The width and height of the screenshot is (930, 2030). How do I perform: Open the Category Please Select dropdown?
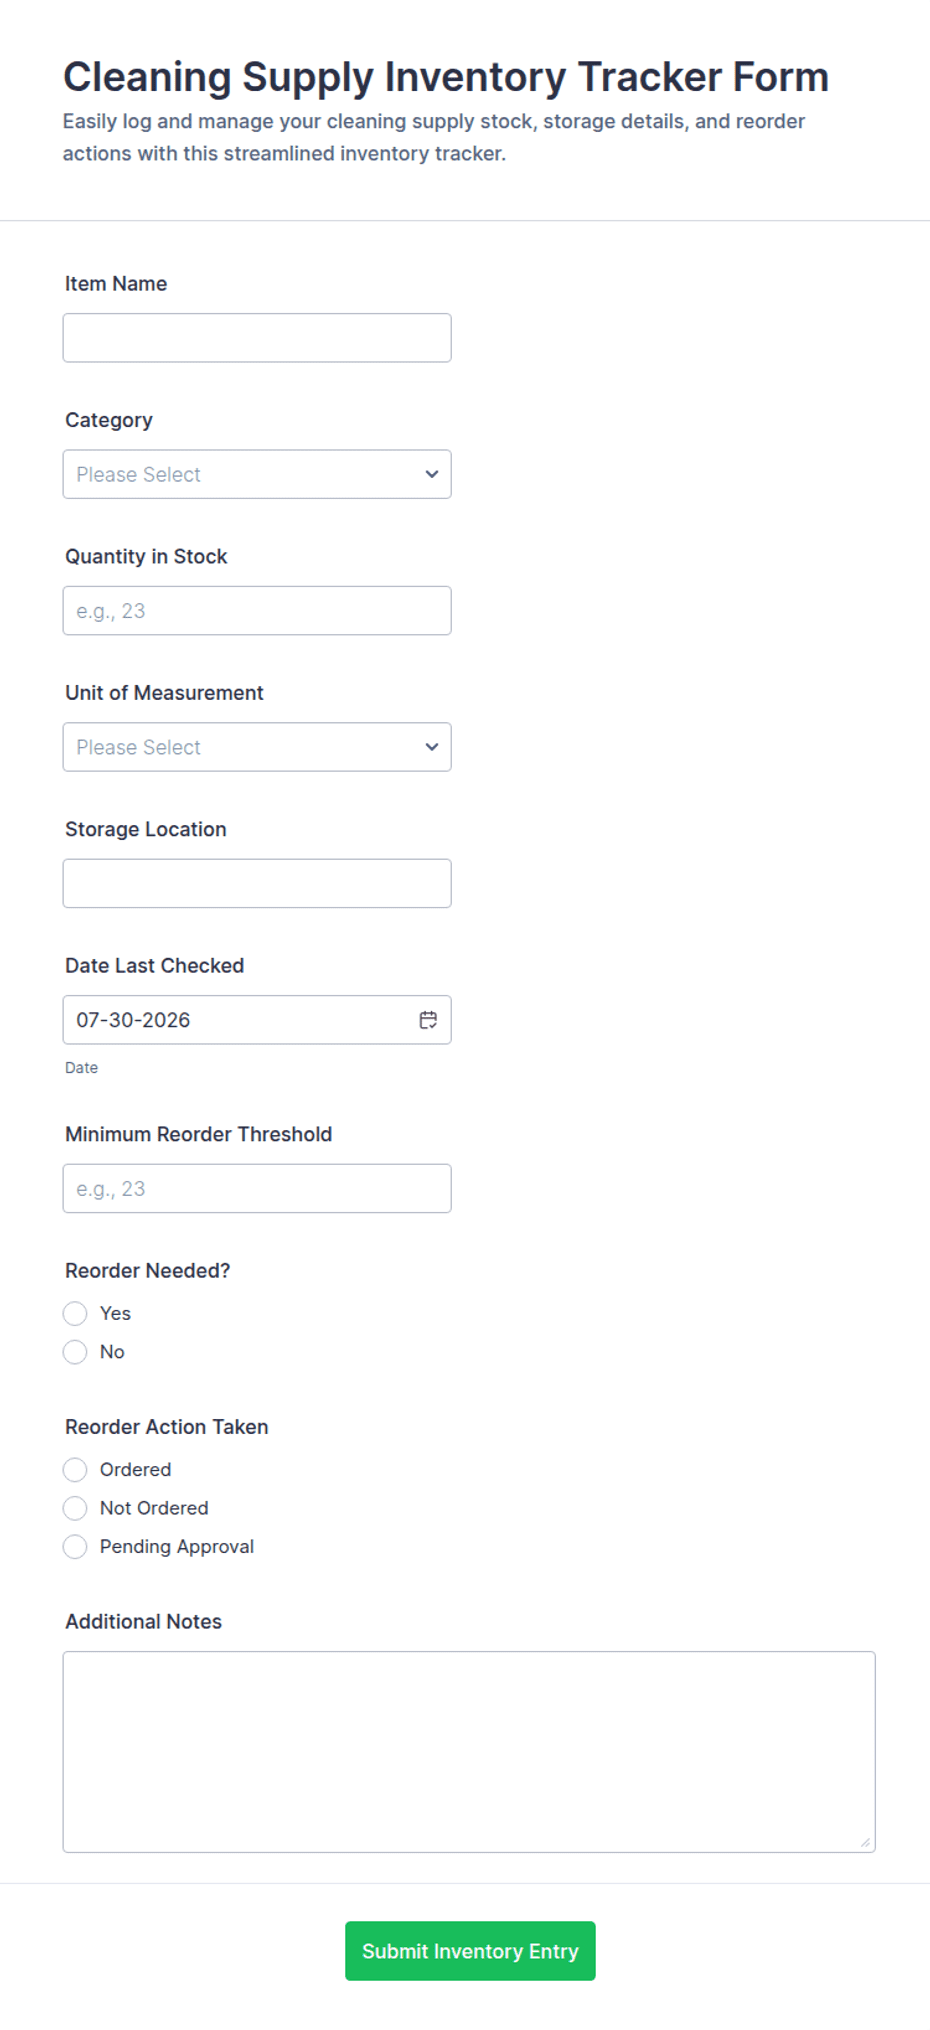257,474
